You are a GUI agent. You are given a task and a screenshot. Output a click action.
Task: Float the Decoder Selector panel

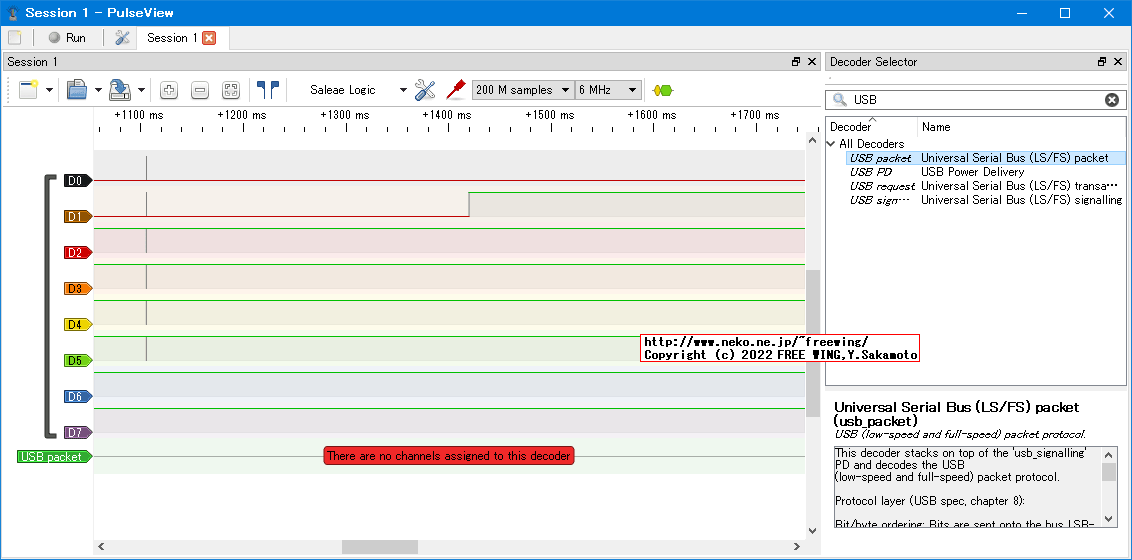[x=1102, y=62]
